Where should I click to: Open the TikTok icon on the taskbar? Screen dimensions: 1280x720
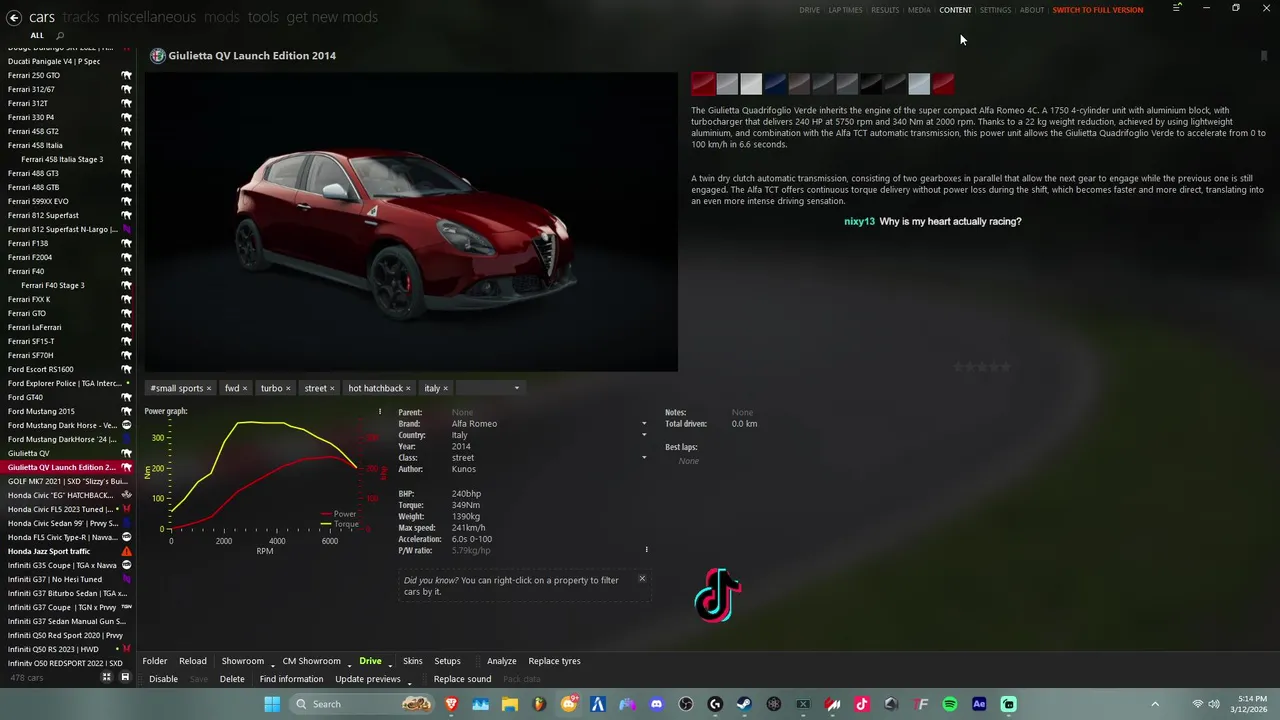[x=862, y=704]
